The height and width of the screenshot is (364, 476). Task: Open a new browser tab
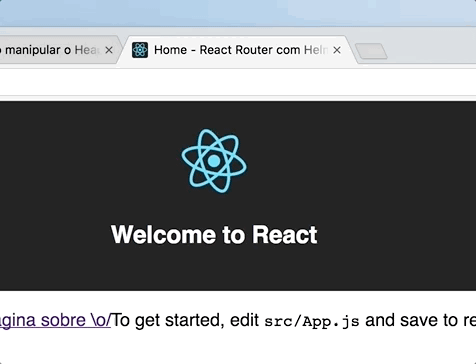(x=371, y=51)
